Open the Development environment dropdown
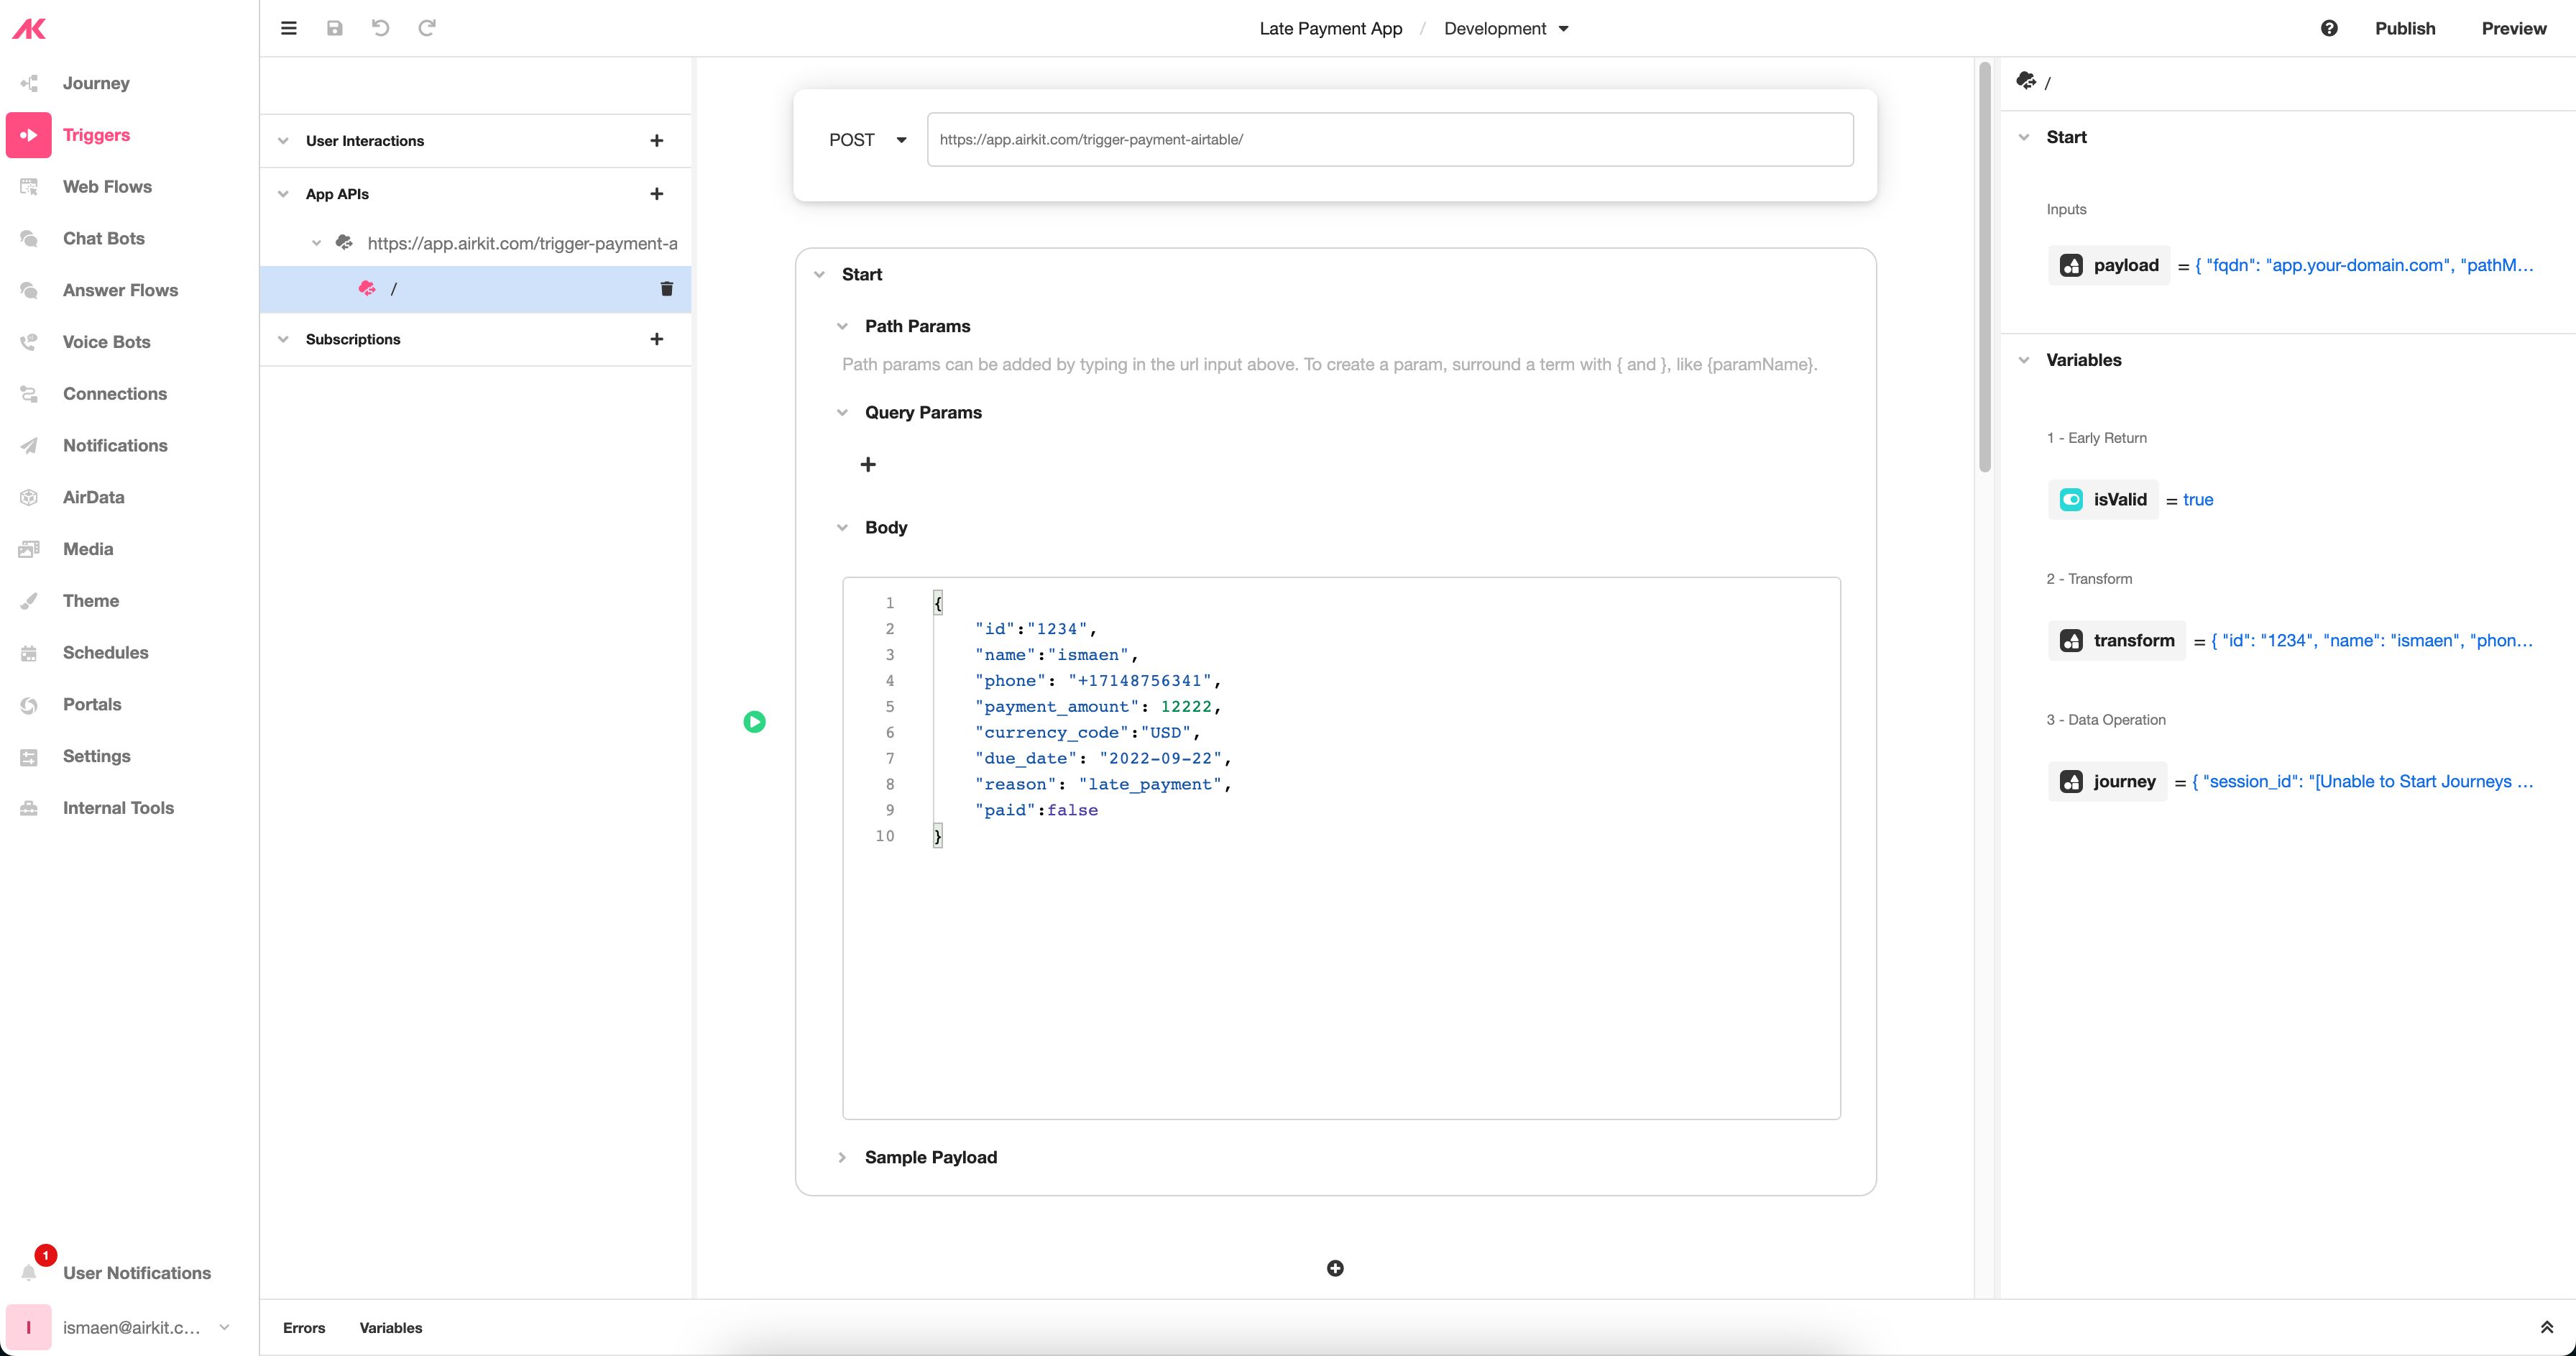 coord(1506,28)
